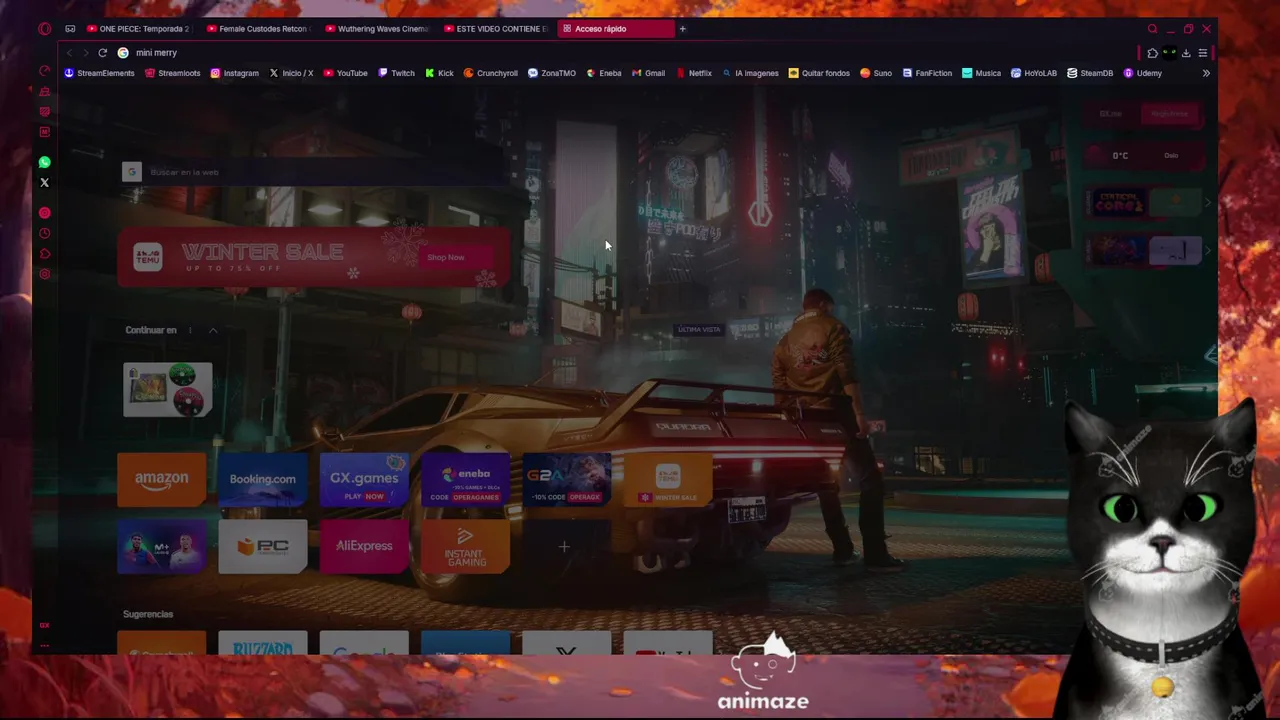Open the Suno bookmark
Image resolution: width=1280 pixels, height=720 pixels.
click(x=876, y=73)
